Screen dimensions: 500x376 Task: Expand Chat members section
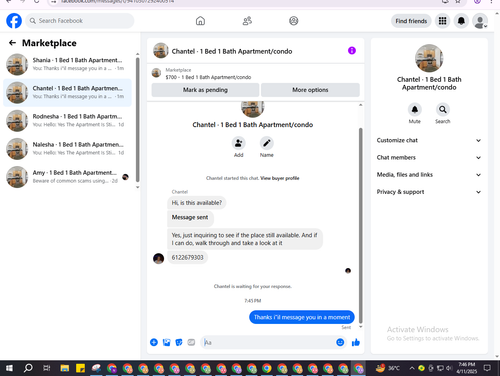(x=429, y=158)
